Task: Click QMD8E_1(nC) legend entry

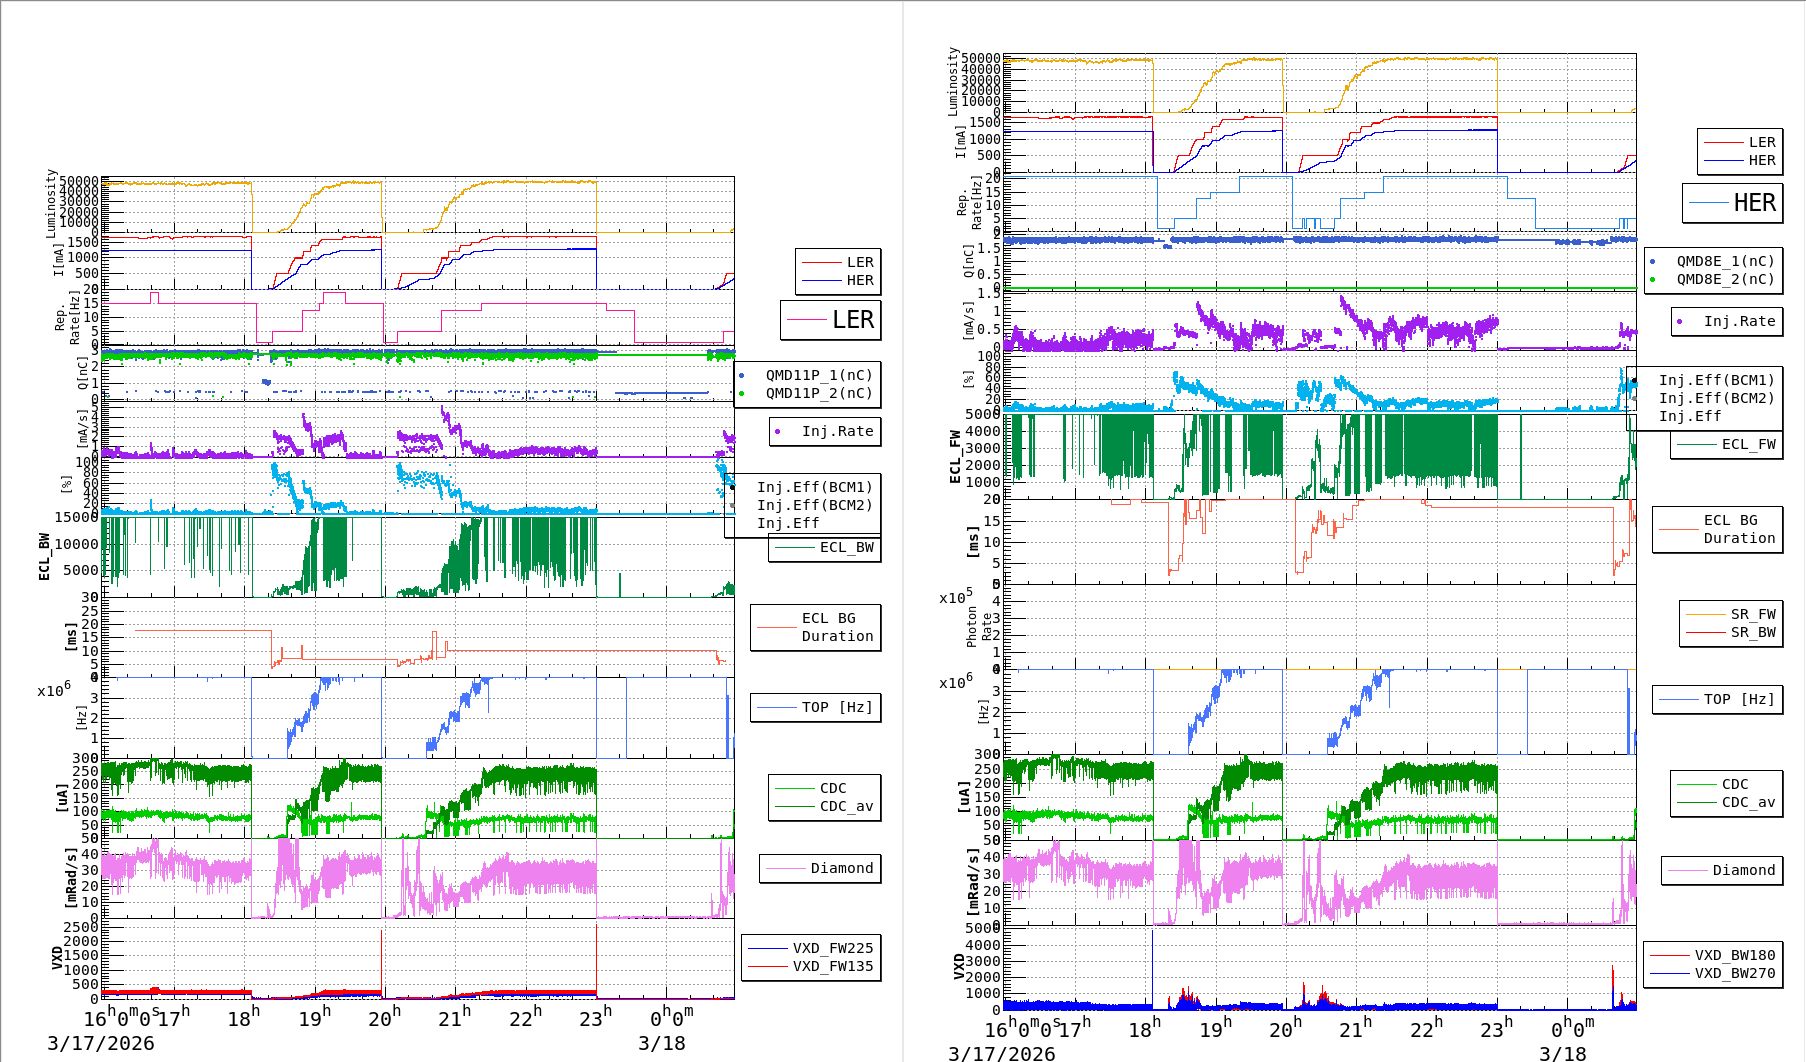Action: (1724, 261)
